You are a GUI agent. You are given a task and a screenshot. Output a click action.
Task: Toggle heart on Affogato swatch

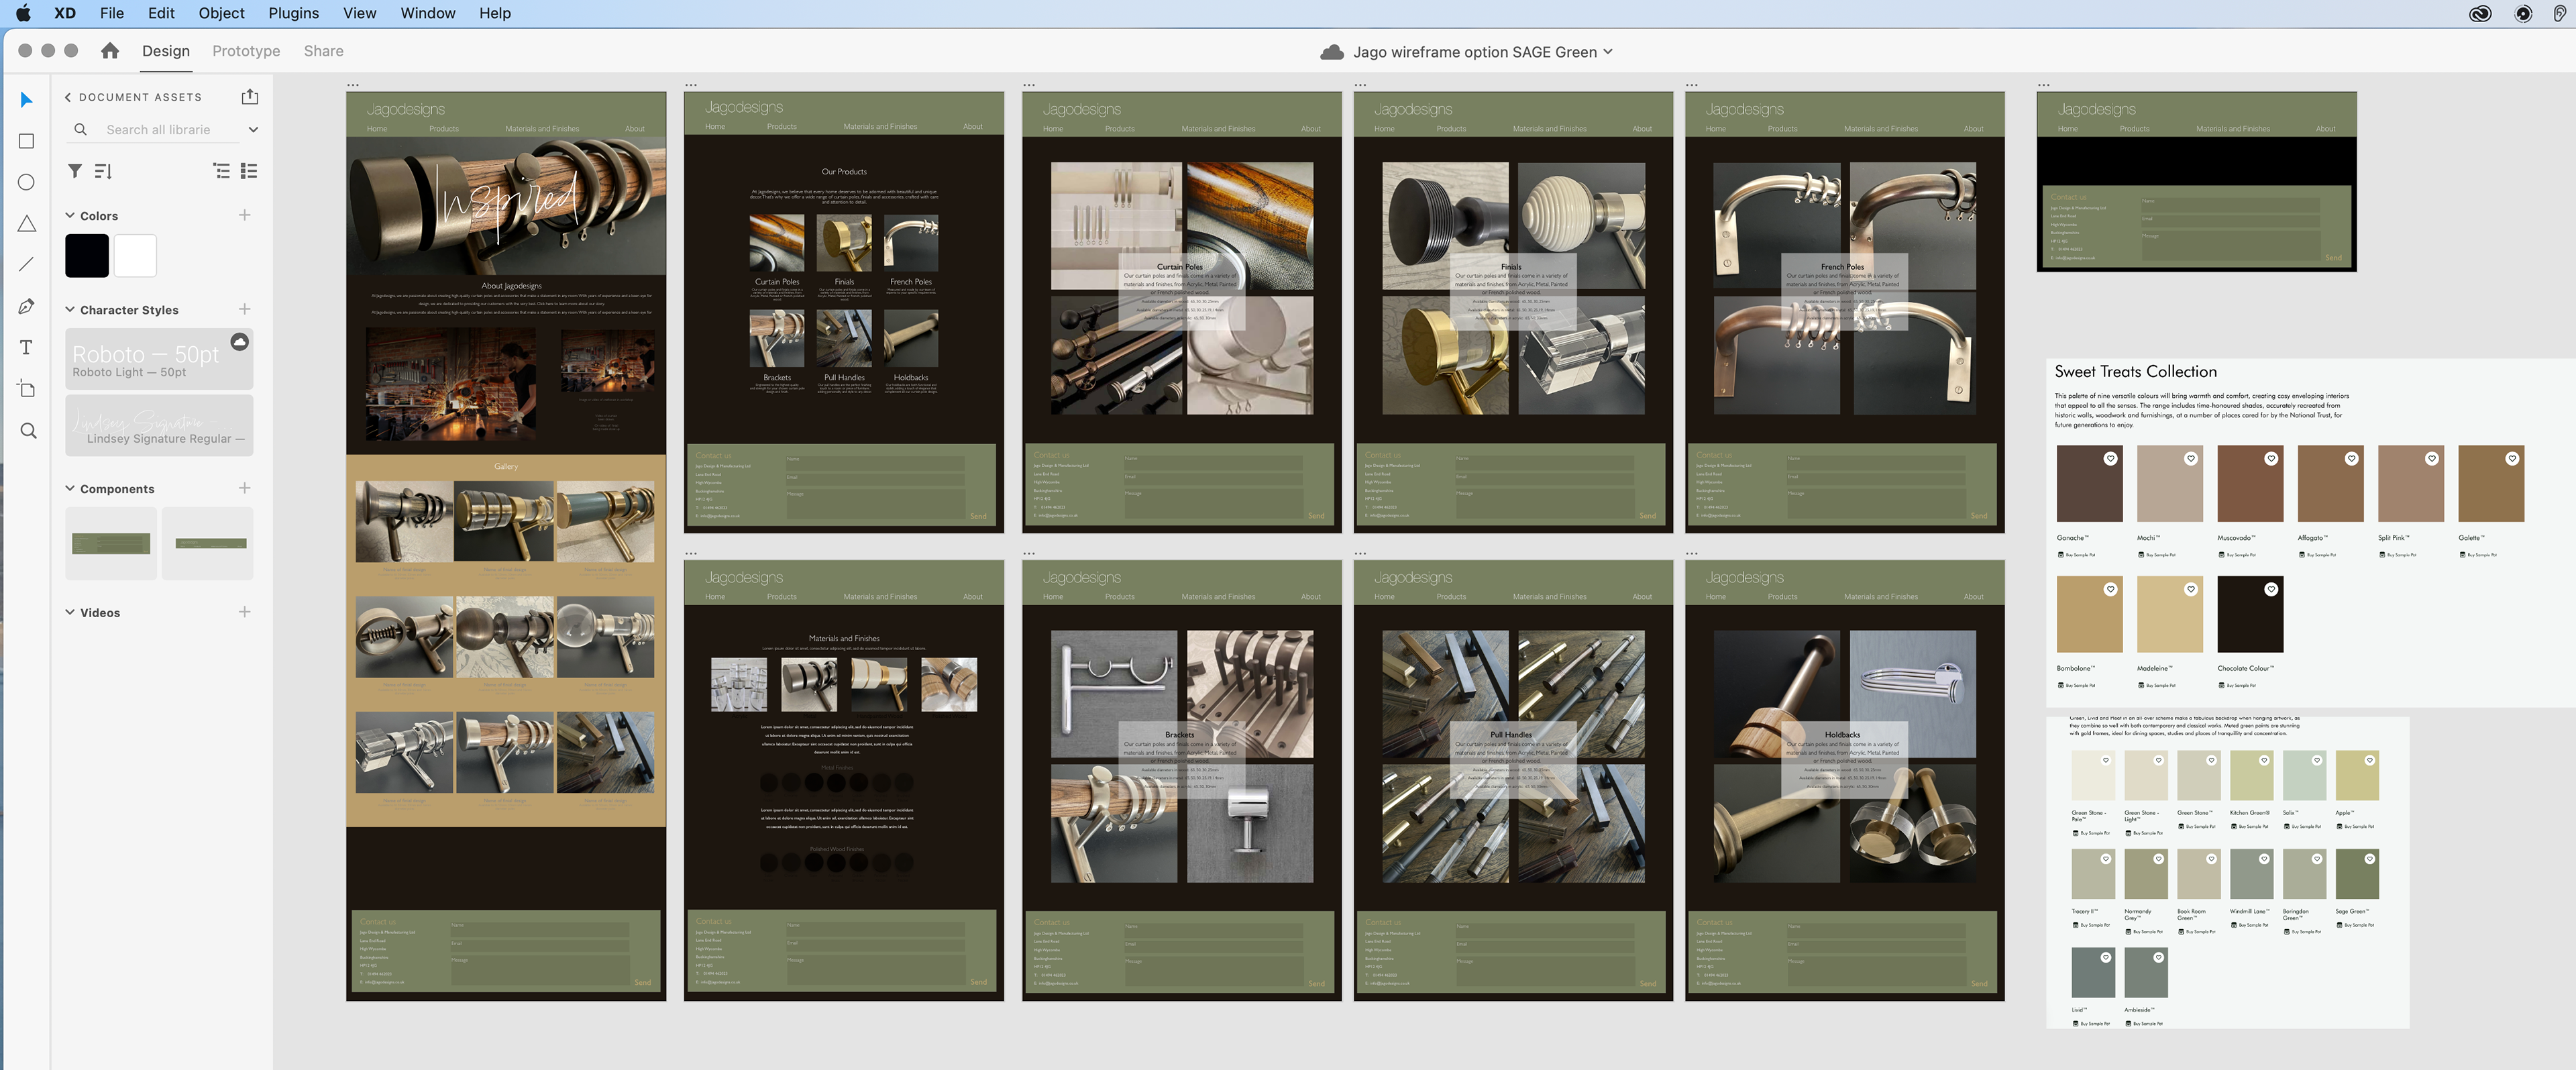pos(2351,459)
